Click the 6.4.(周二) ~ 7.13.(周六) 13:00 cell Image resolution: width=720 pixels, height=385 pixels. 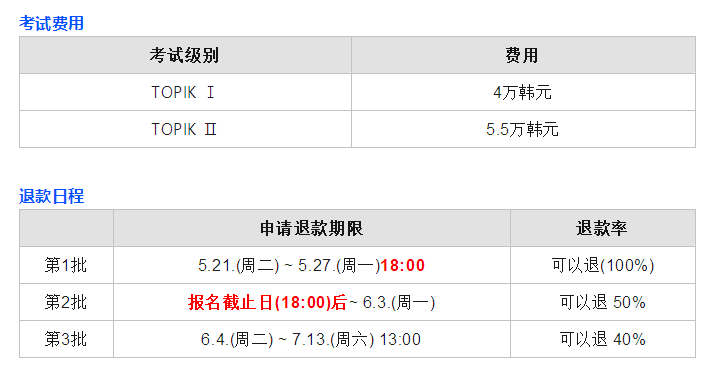[312, 339]
